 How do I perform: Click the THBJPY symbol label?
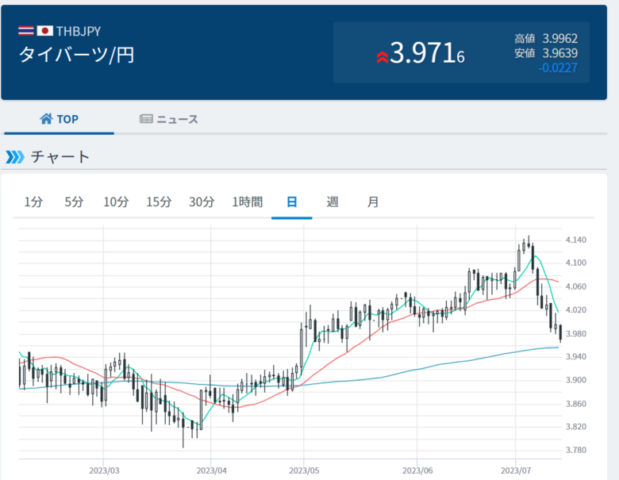pos(78,31)
